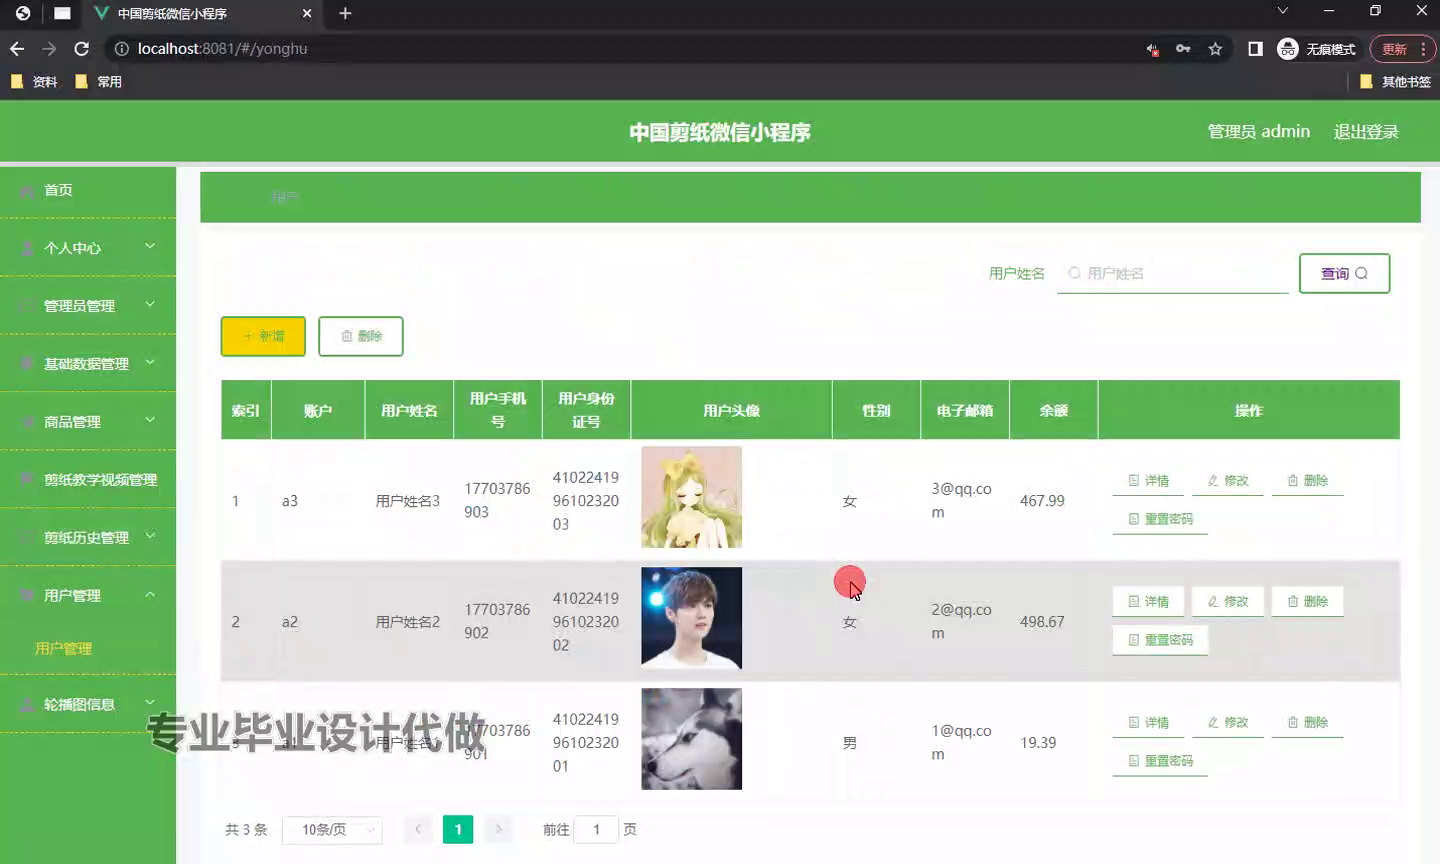Click 修改 for 1@qq.com row

point(1228,723)
